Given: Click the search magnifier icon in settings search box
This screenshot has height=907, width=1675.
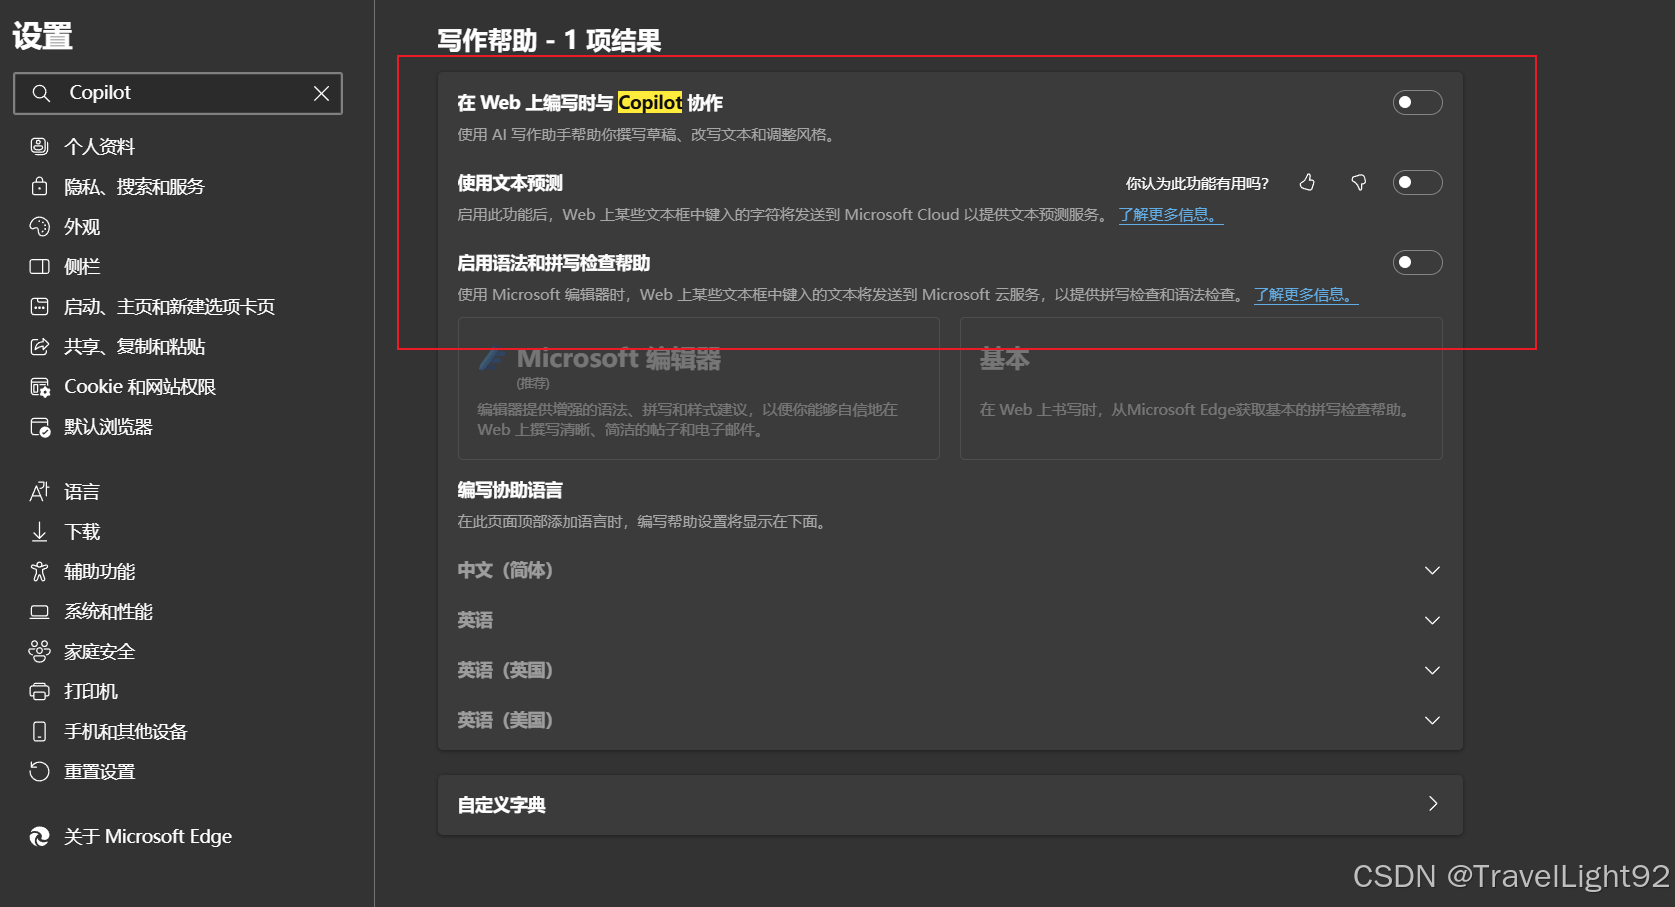Looking at the screenshot, I should click(x=41, y=93).
